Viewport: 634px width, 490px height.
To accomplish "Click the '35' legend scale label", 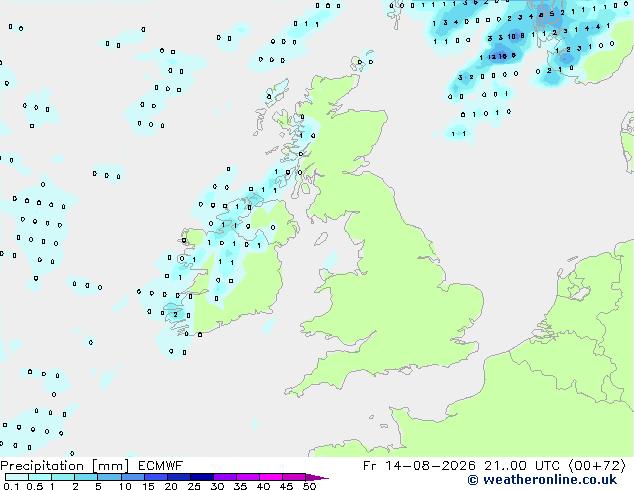I will point(240,486).
